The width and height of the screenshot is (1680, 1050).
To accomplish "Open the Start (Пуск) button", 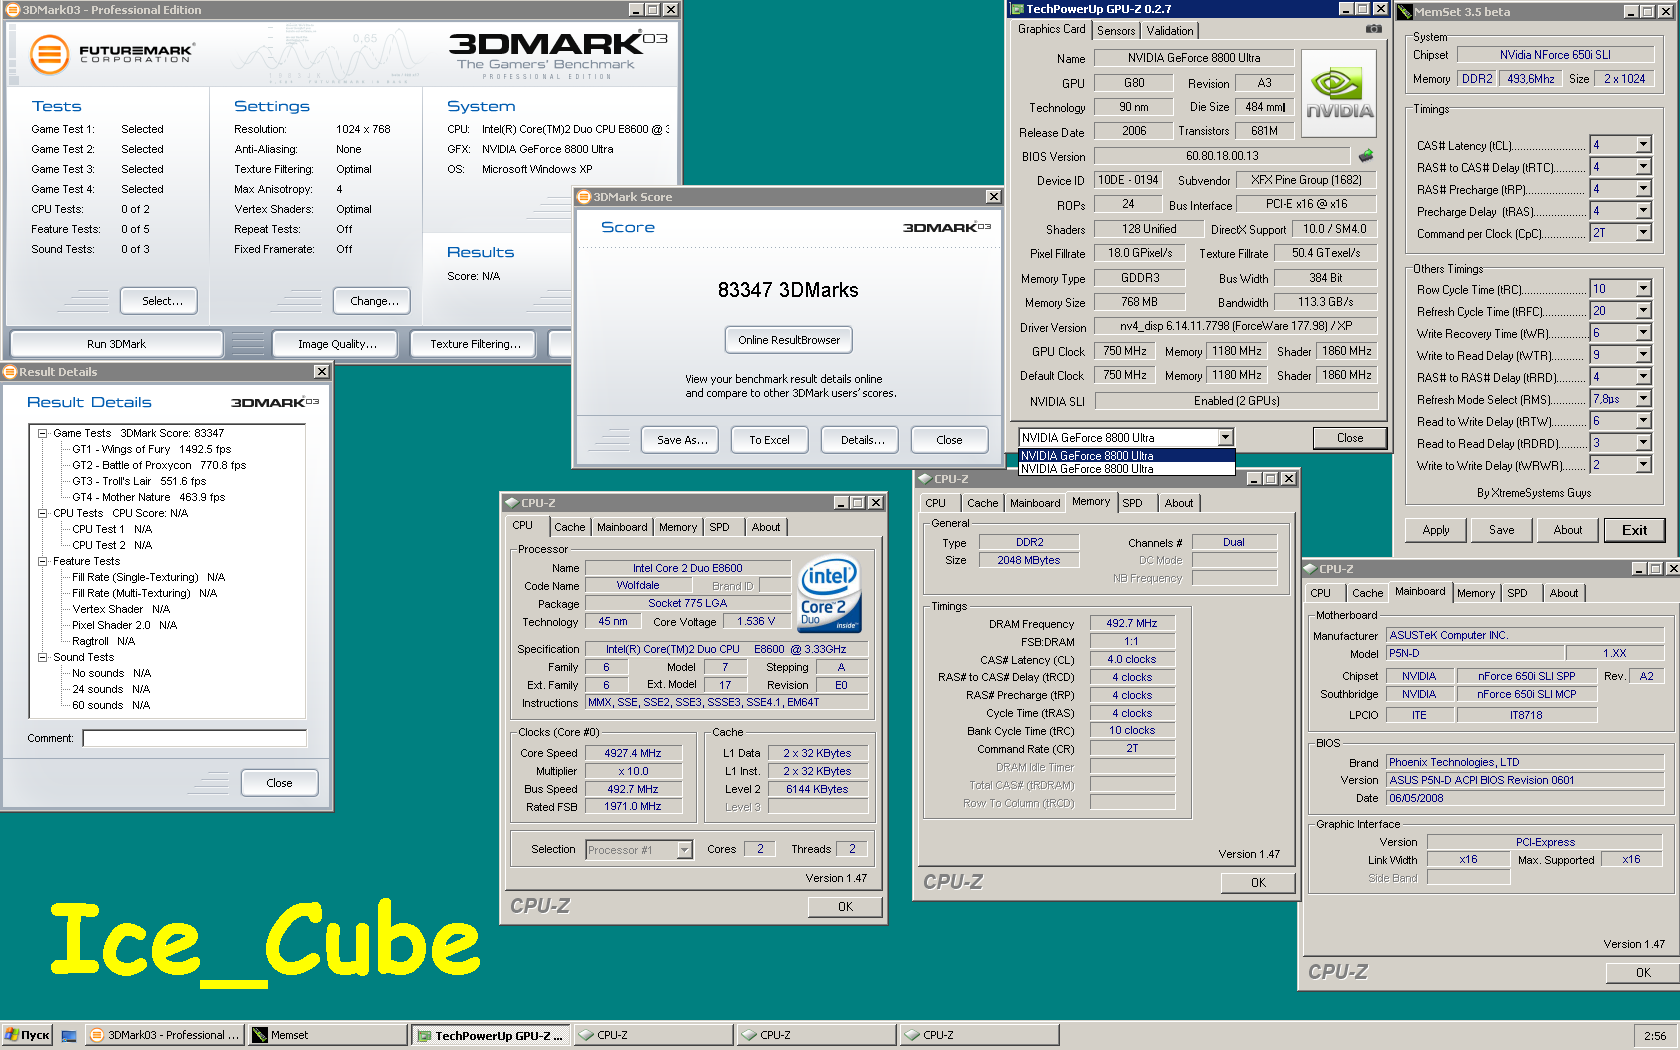I will [27, 1035].
